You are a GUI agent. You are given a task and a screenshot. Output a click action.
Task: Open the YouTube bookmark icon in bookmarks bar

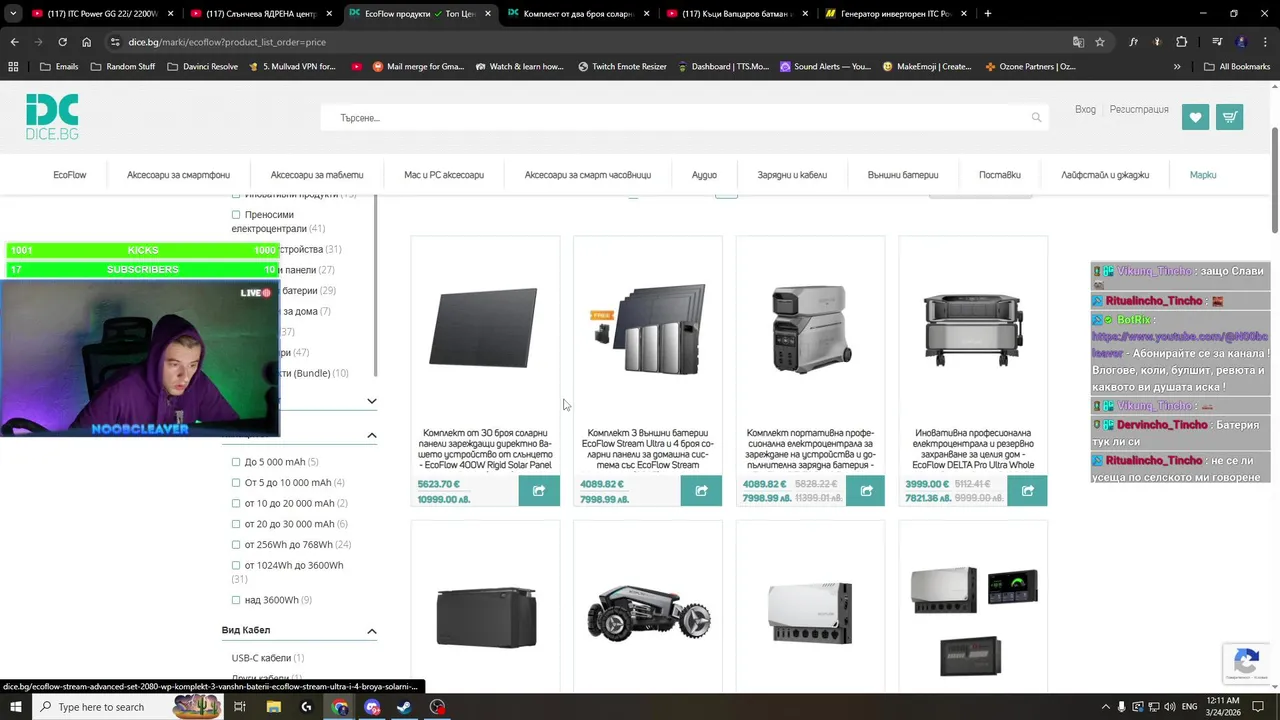(x=357, y=66)
